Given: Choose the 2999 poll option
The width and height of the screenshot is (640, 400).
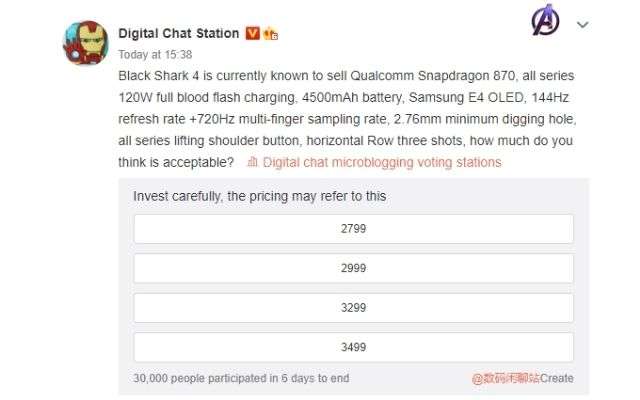Looking at the screenshot, I should click(x=353, y=268).
